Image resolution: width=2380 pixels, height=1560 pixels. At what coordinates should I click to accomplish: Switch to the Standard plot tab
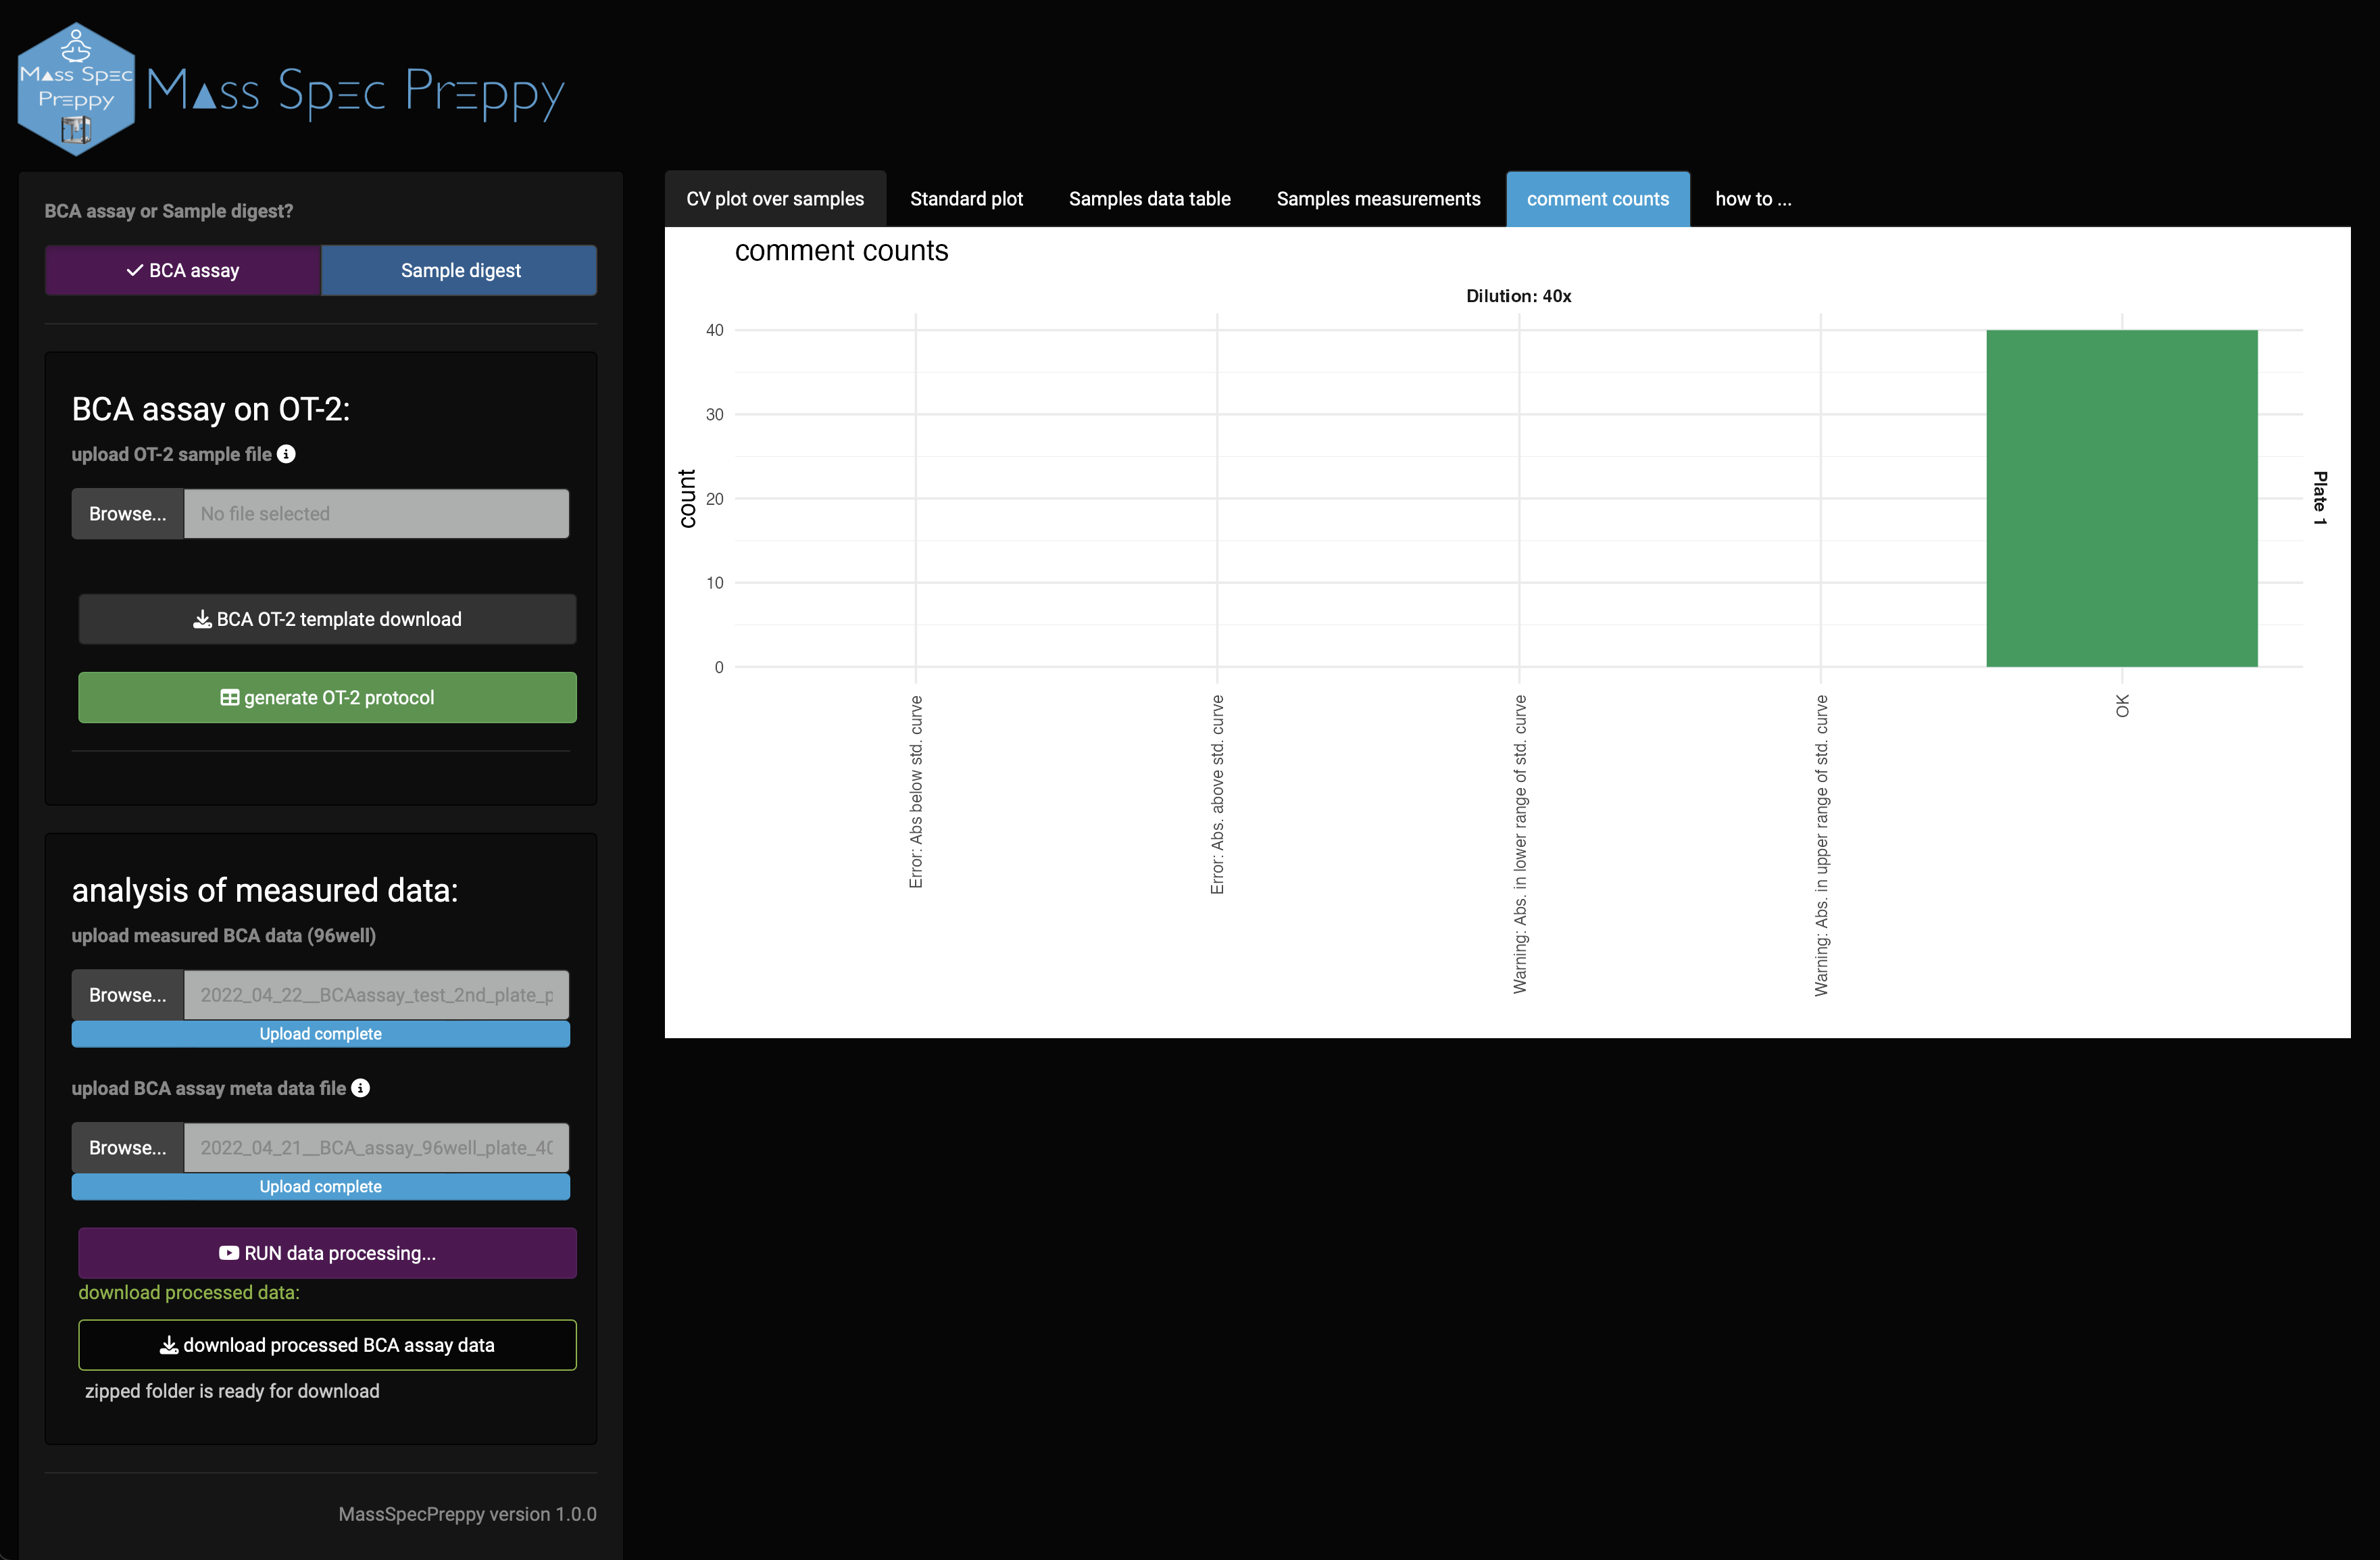coord(966,199)
